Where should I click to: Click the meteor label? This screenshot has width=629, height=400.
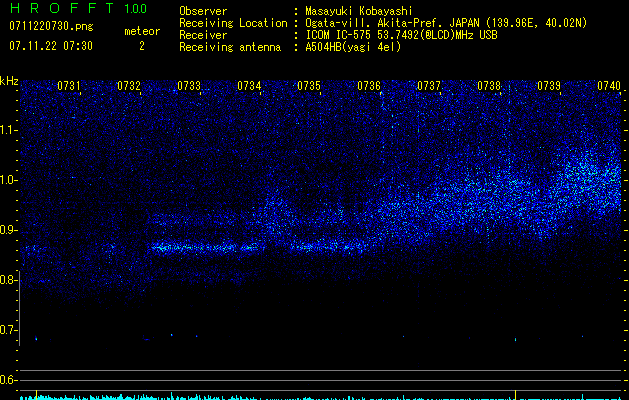pyautogui.click(x=142, y=31)
